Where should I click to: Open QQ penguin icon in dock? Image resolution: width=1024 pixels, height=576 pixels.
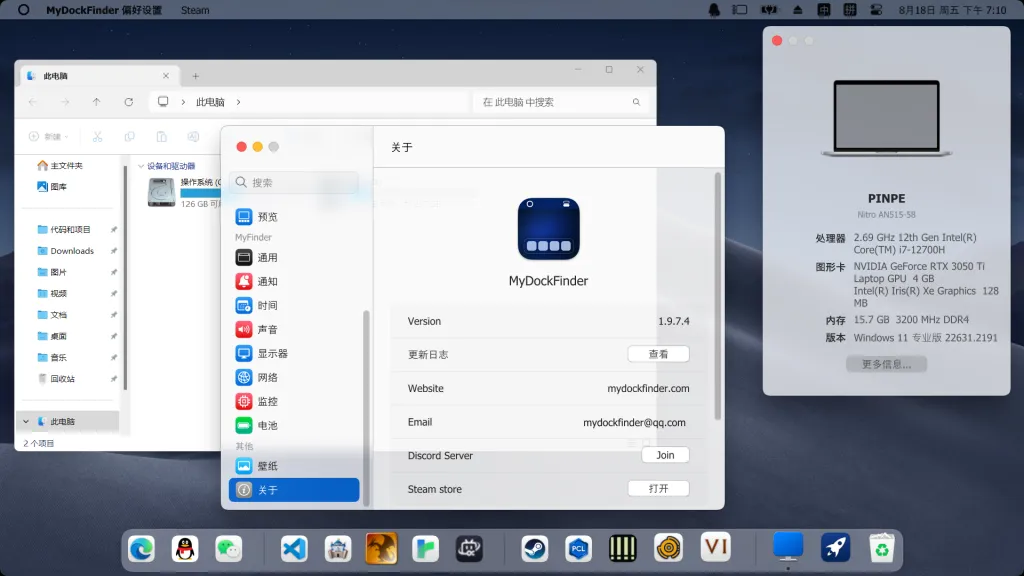point(185,549)
